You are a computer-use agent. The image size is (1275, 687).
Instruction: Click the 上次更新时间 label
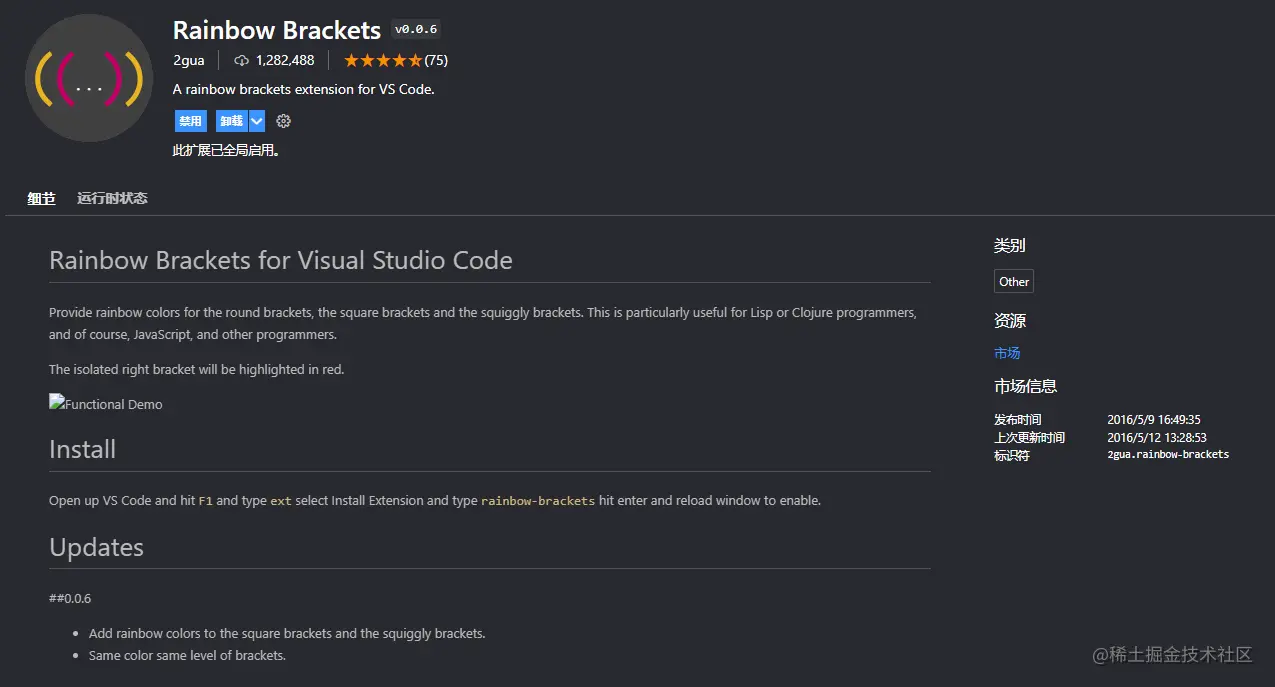(1029, 437)
